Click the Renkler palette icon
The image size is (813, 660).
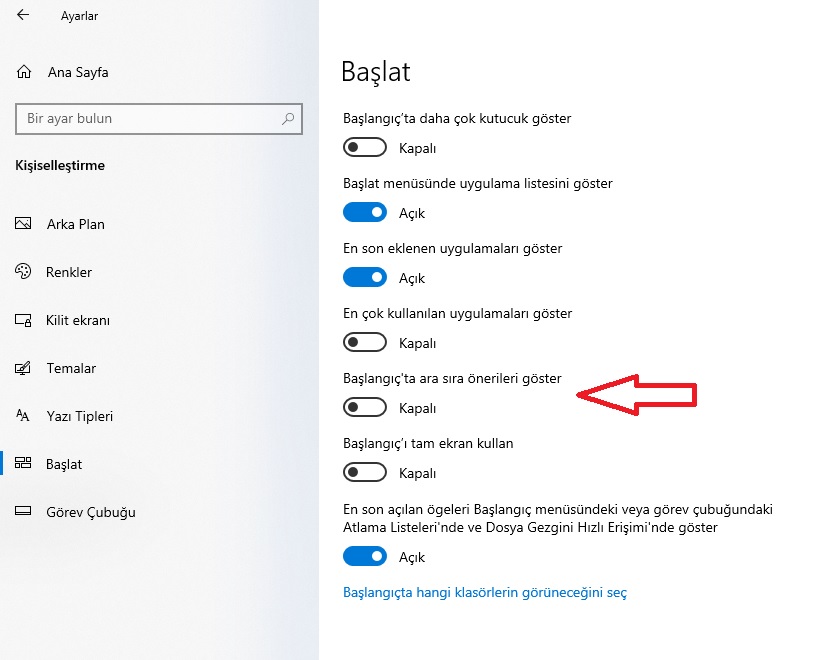[24, 272]
